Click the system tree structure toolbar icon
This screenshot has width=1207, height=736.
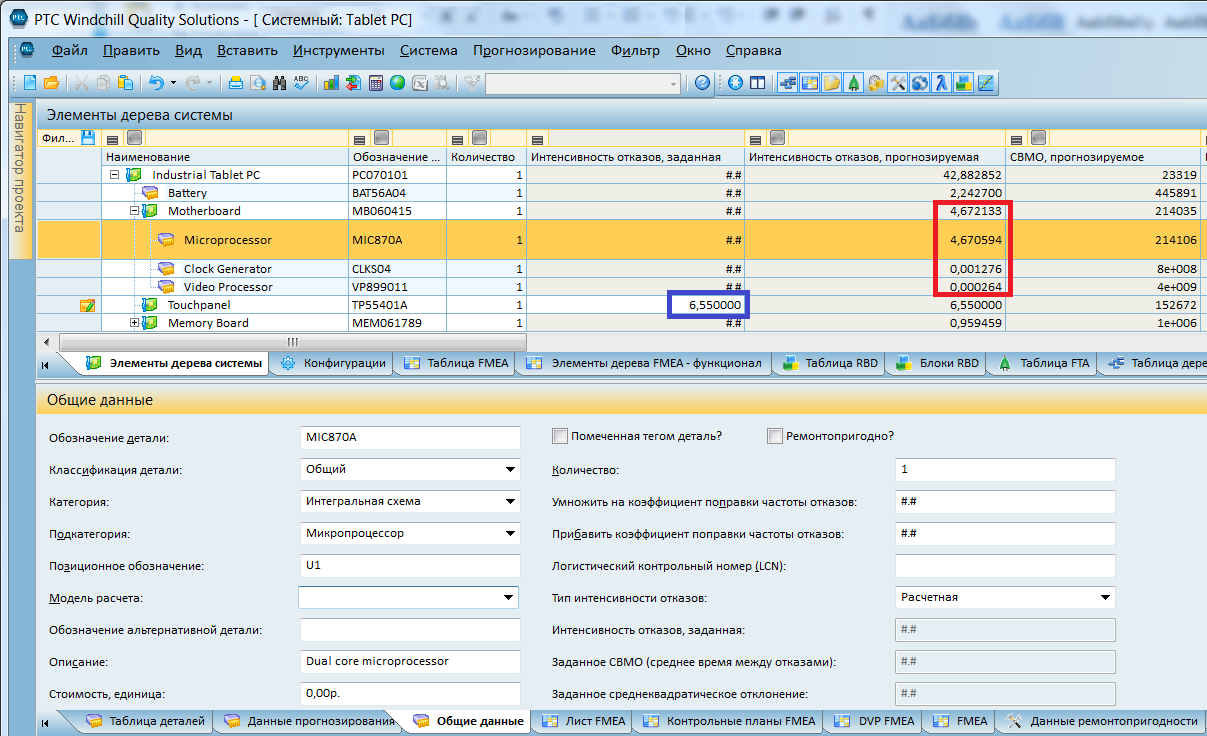pos(787,83)
